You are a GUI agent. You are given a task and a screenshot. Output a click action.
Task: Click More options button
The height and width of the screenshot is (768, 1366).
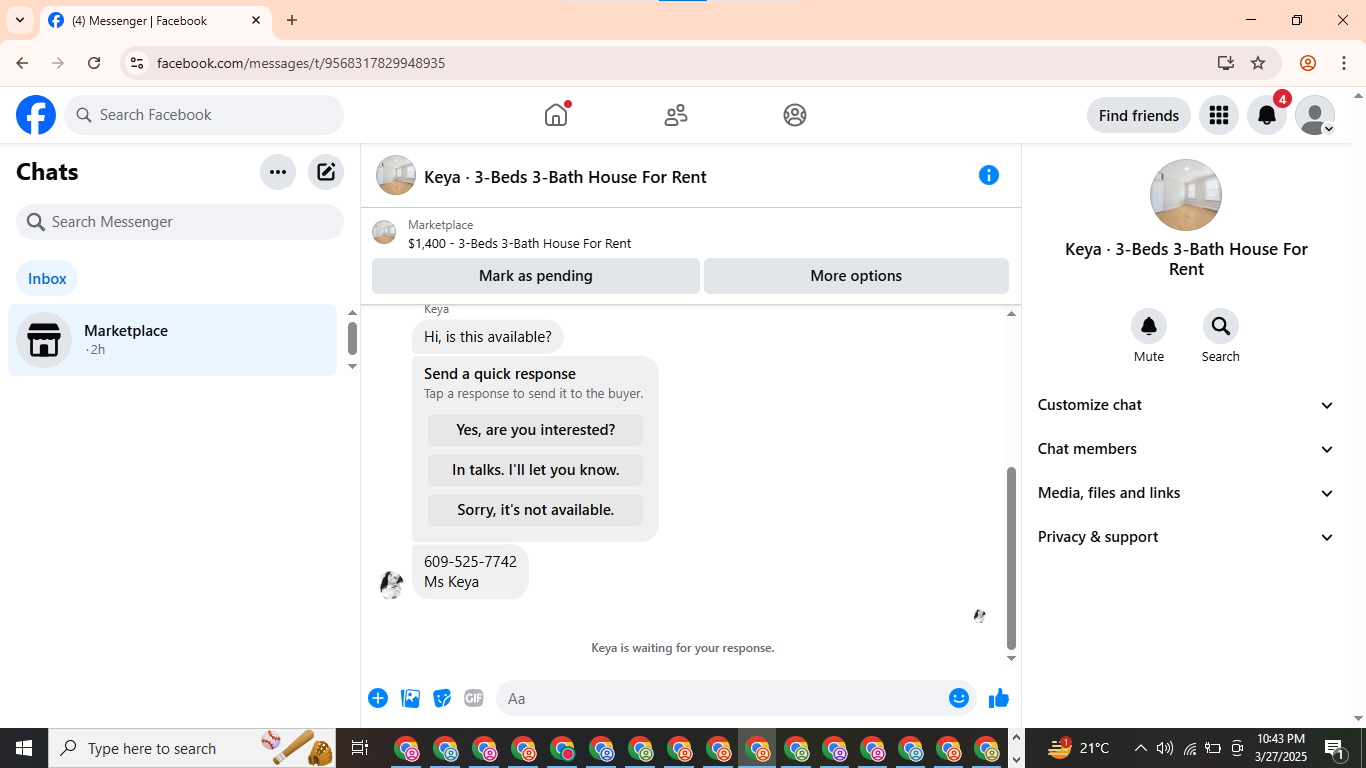click(856, 276)
